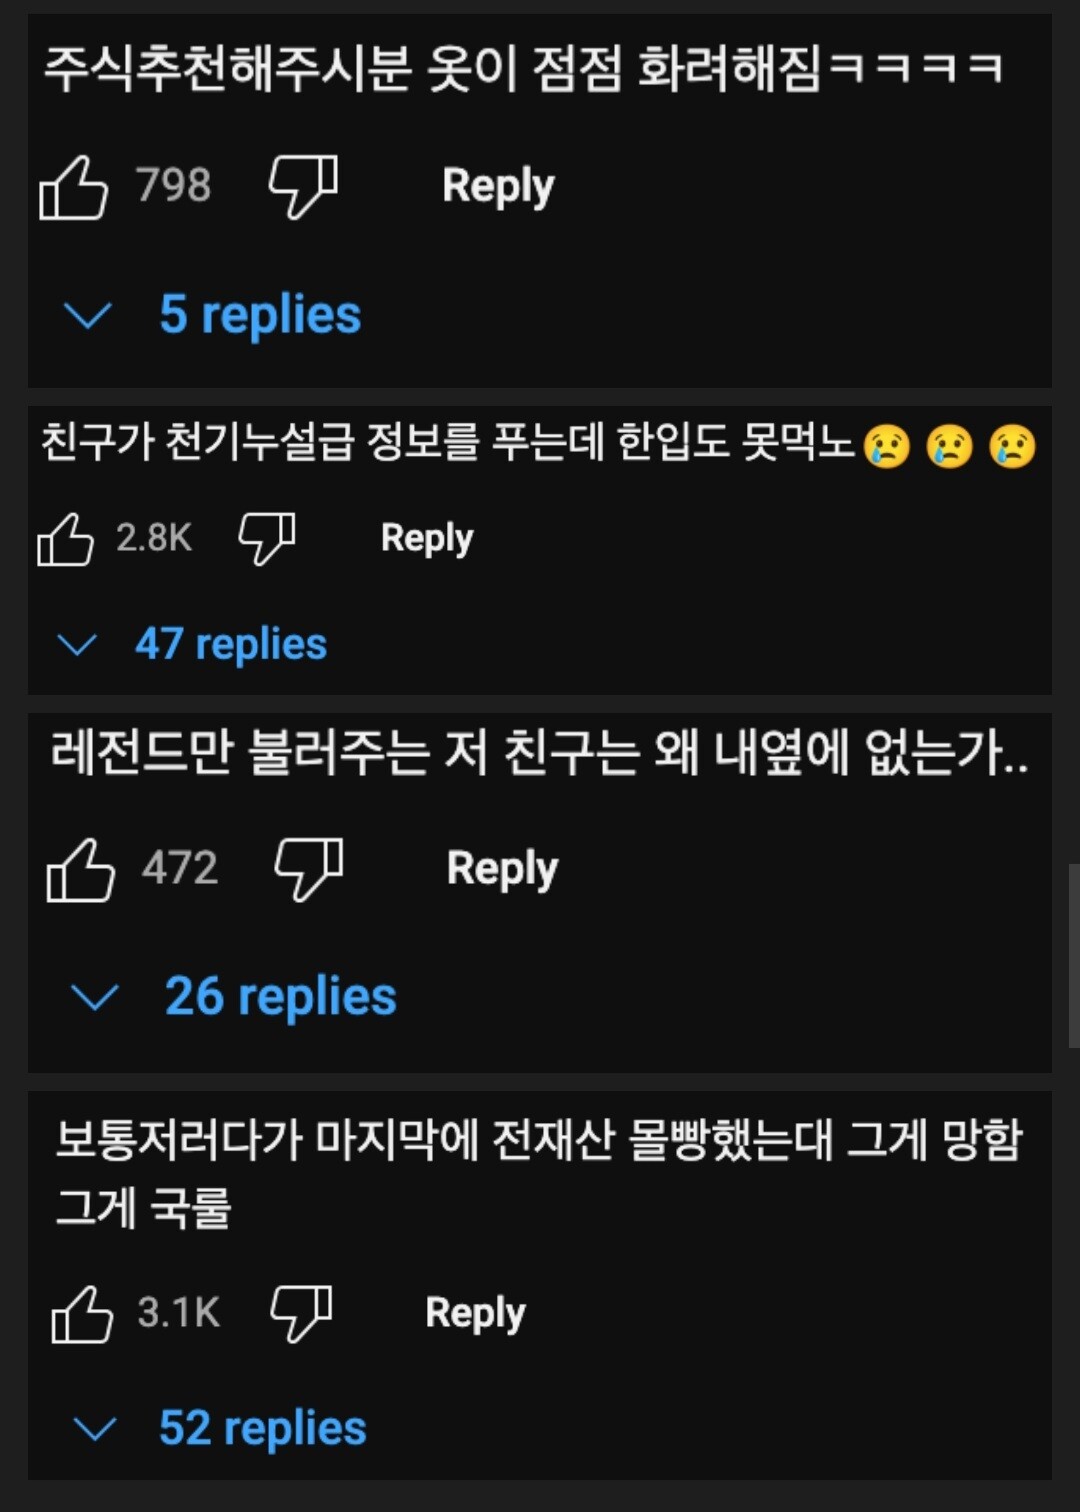Like the comment with 798 likes
1080x1512 pixels.
click(x=73, y=187)
